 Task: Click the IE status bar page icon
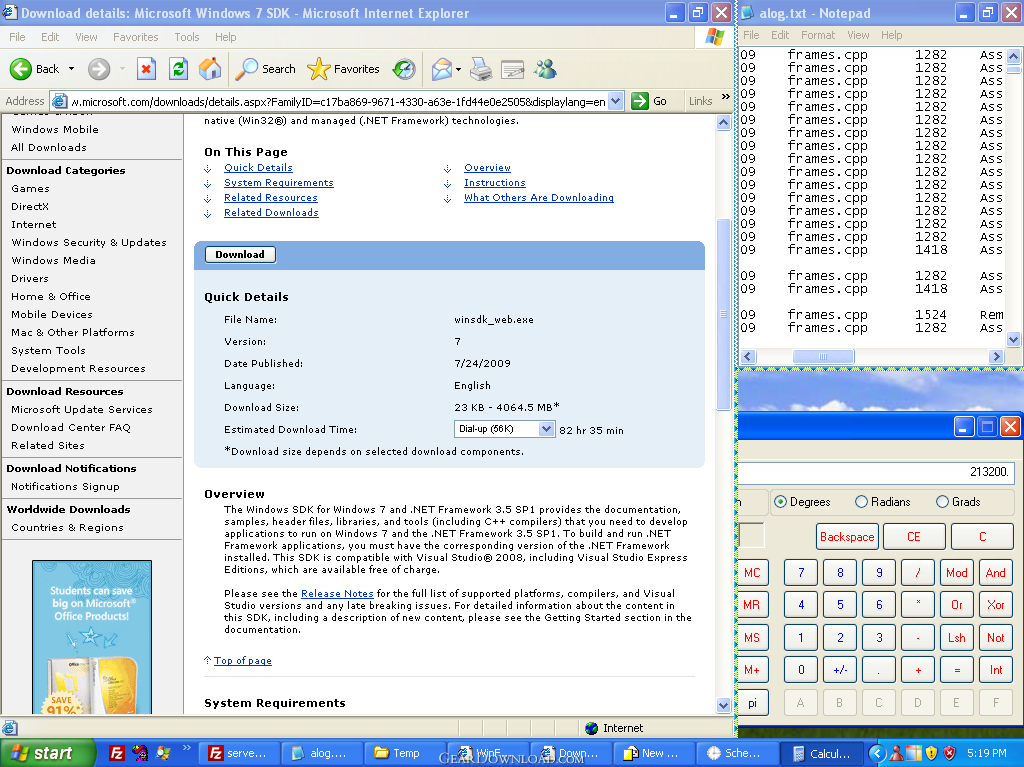pyautogui.click(x=10, y=728)
